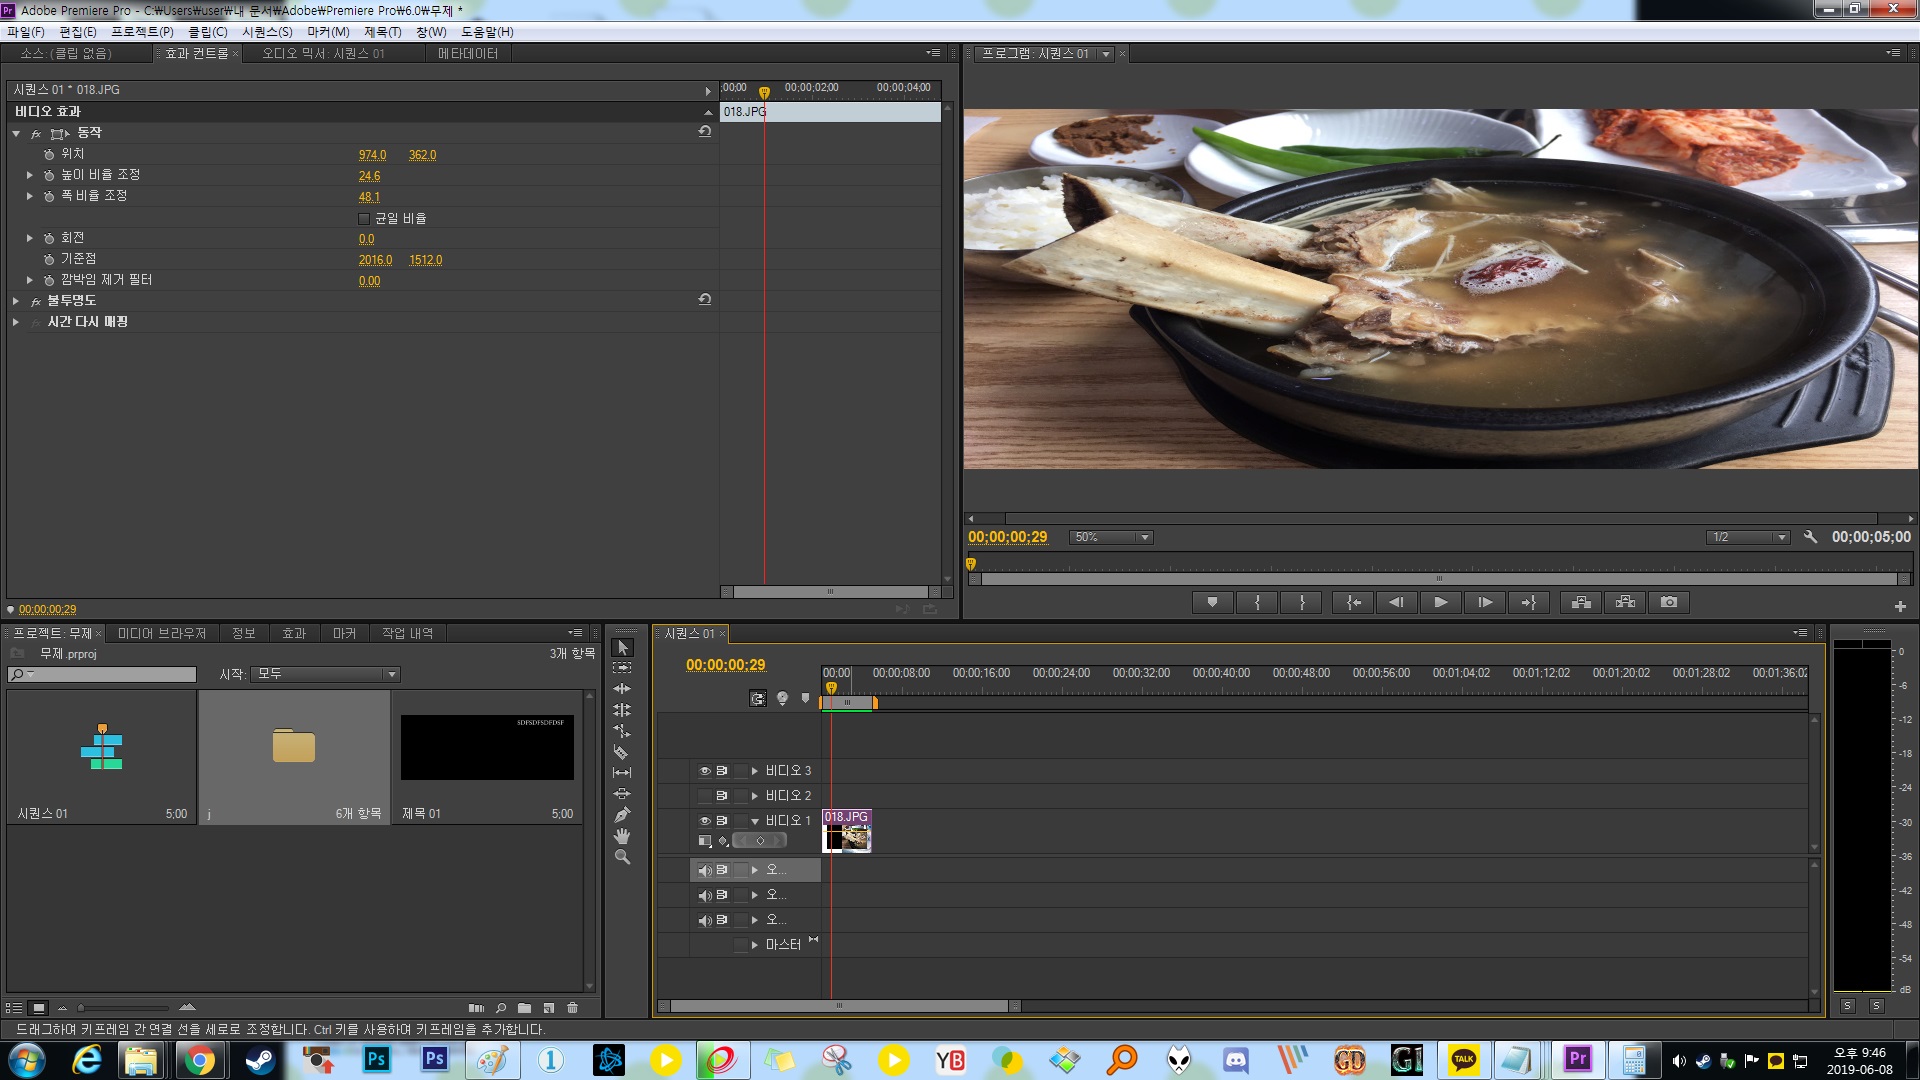Select the Ripple Edit tool
This screenshot has width=1920, height=1080.
(x=621, y=689)
